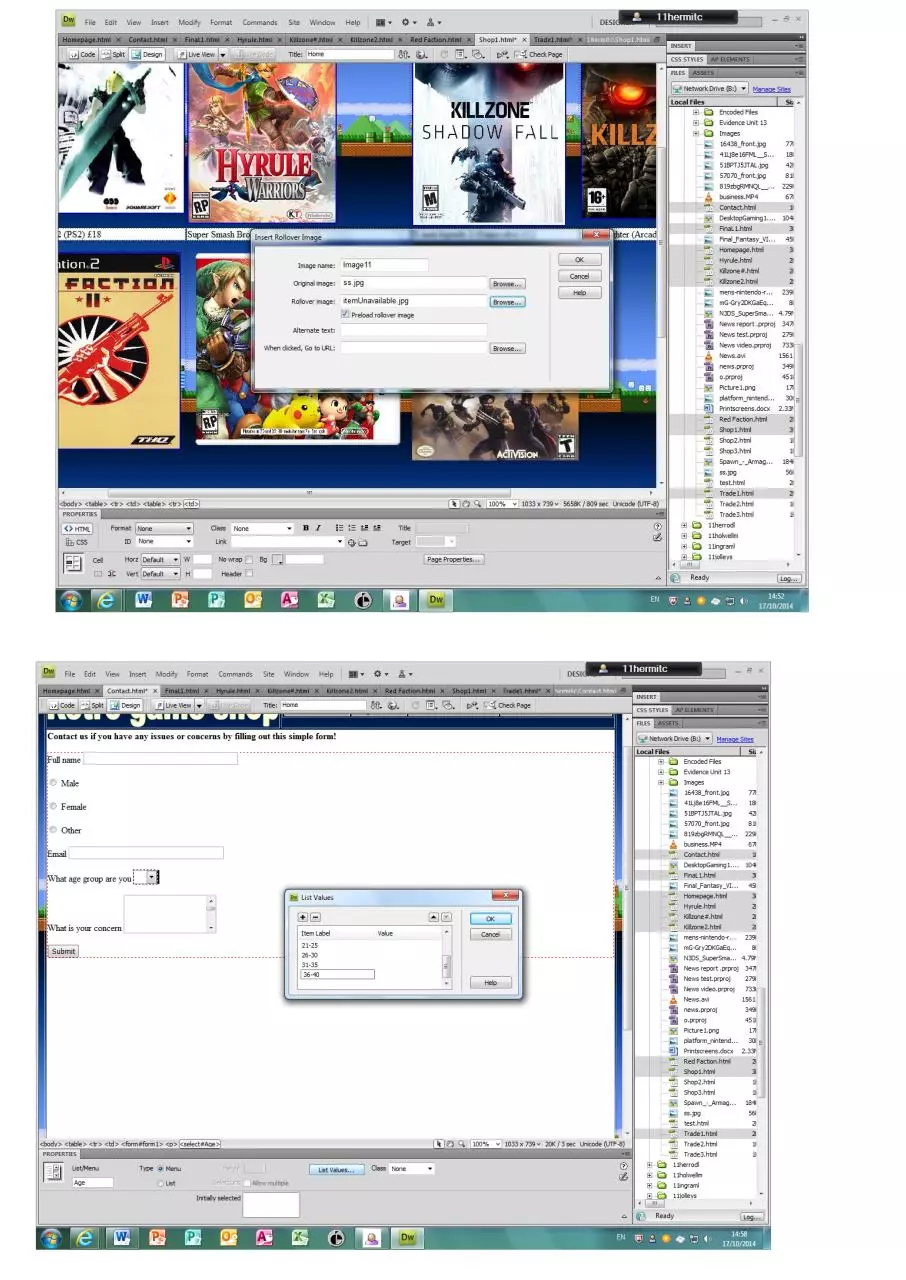906x1280 pixels.
Task: Click move-down arrow in List Values dialog
Action: (x=446, y=917)
